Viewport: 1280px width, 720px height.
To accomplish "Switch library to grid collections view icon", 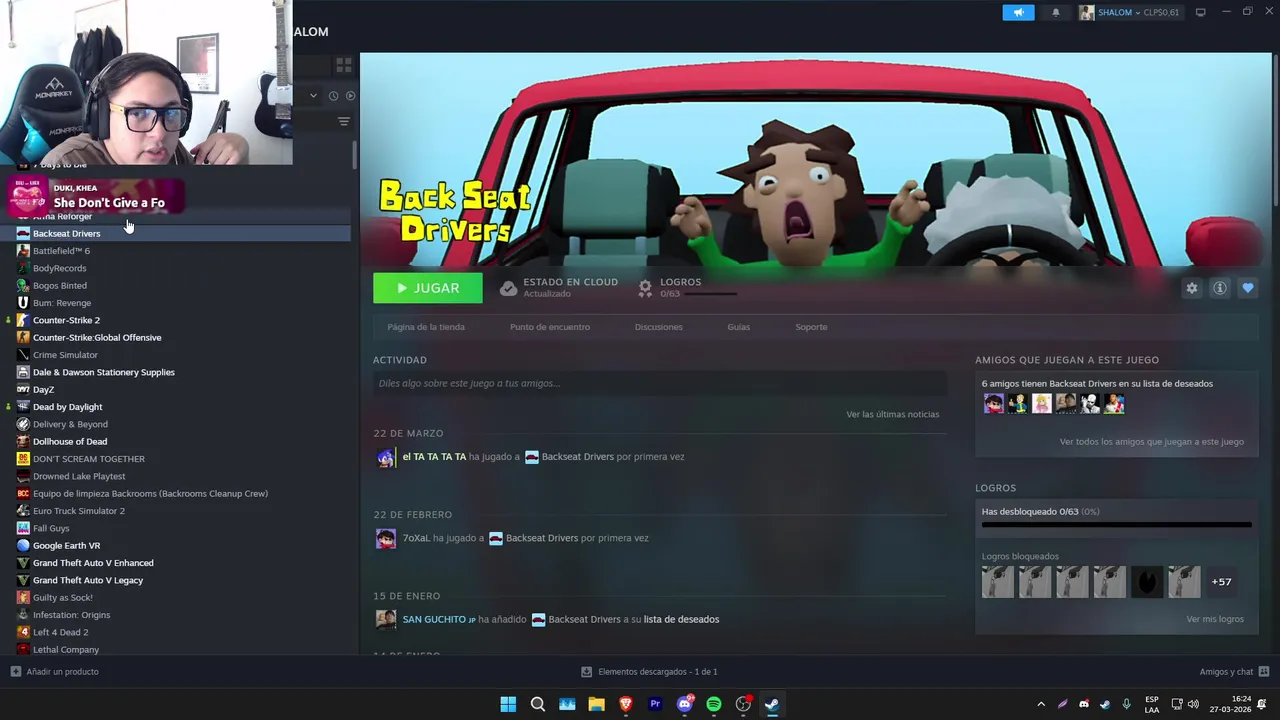I will [x=344, y=66].
